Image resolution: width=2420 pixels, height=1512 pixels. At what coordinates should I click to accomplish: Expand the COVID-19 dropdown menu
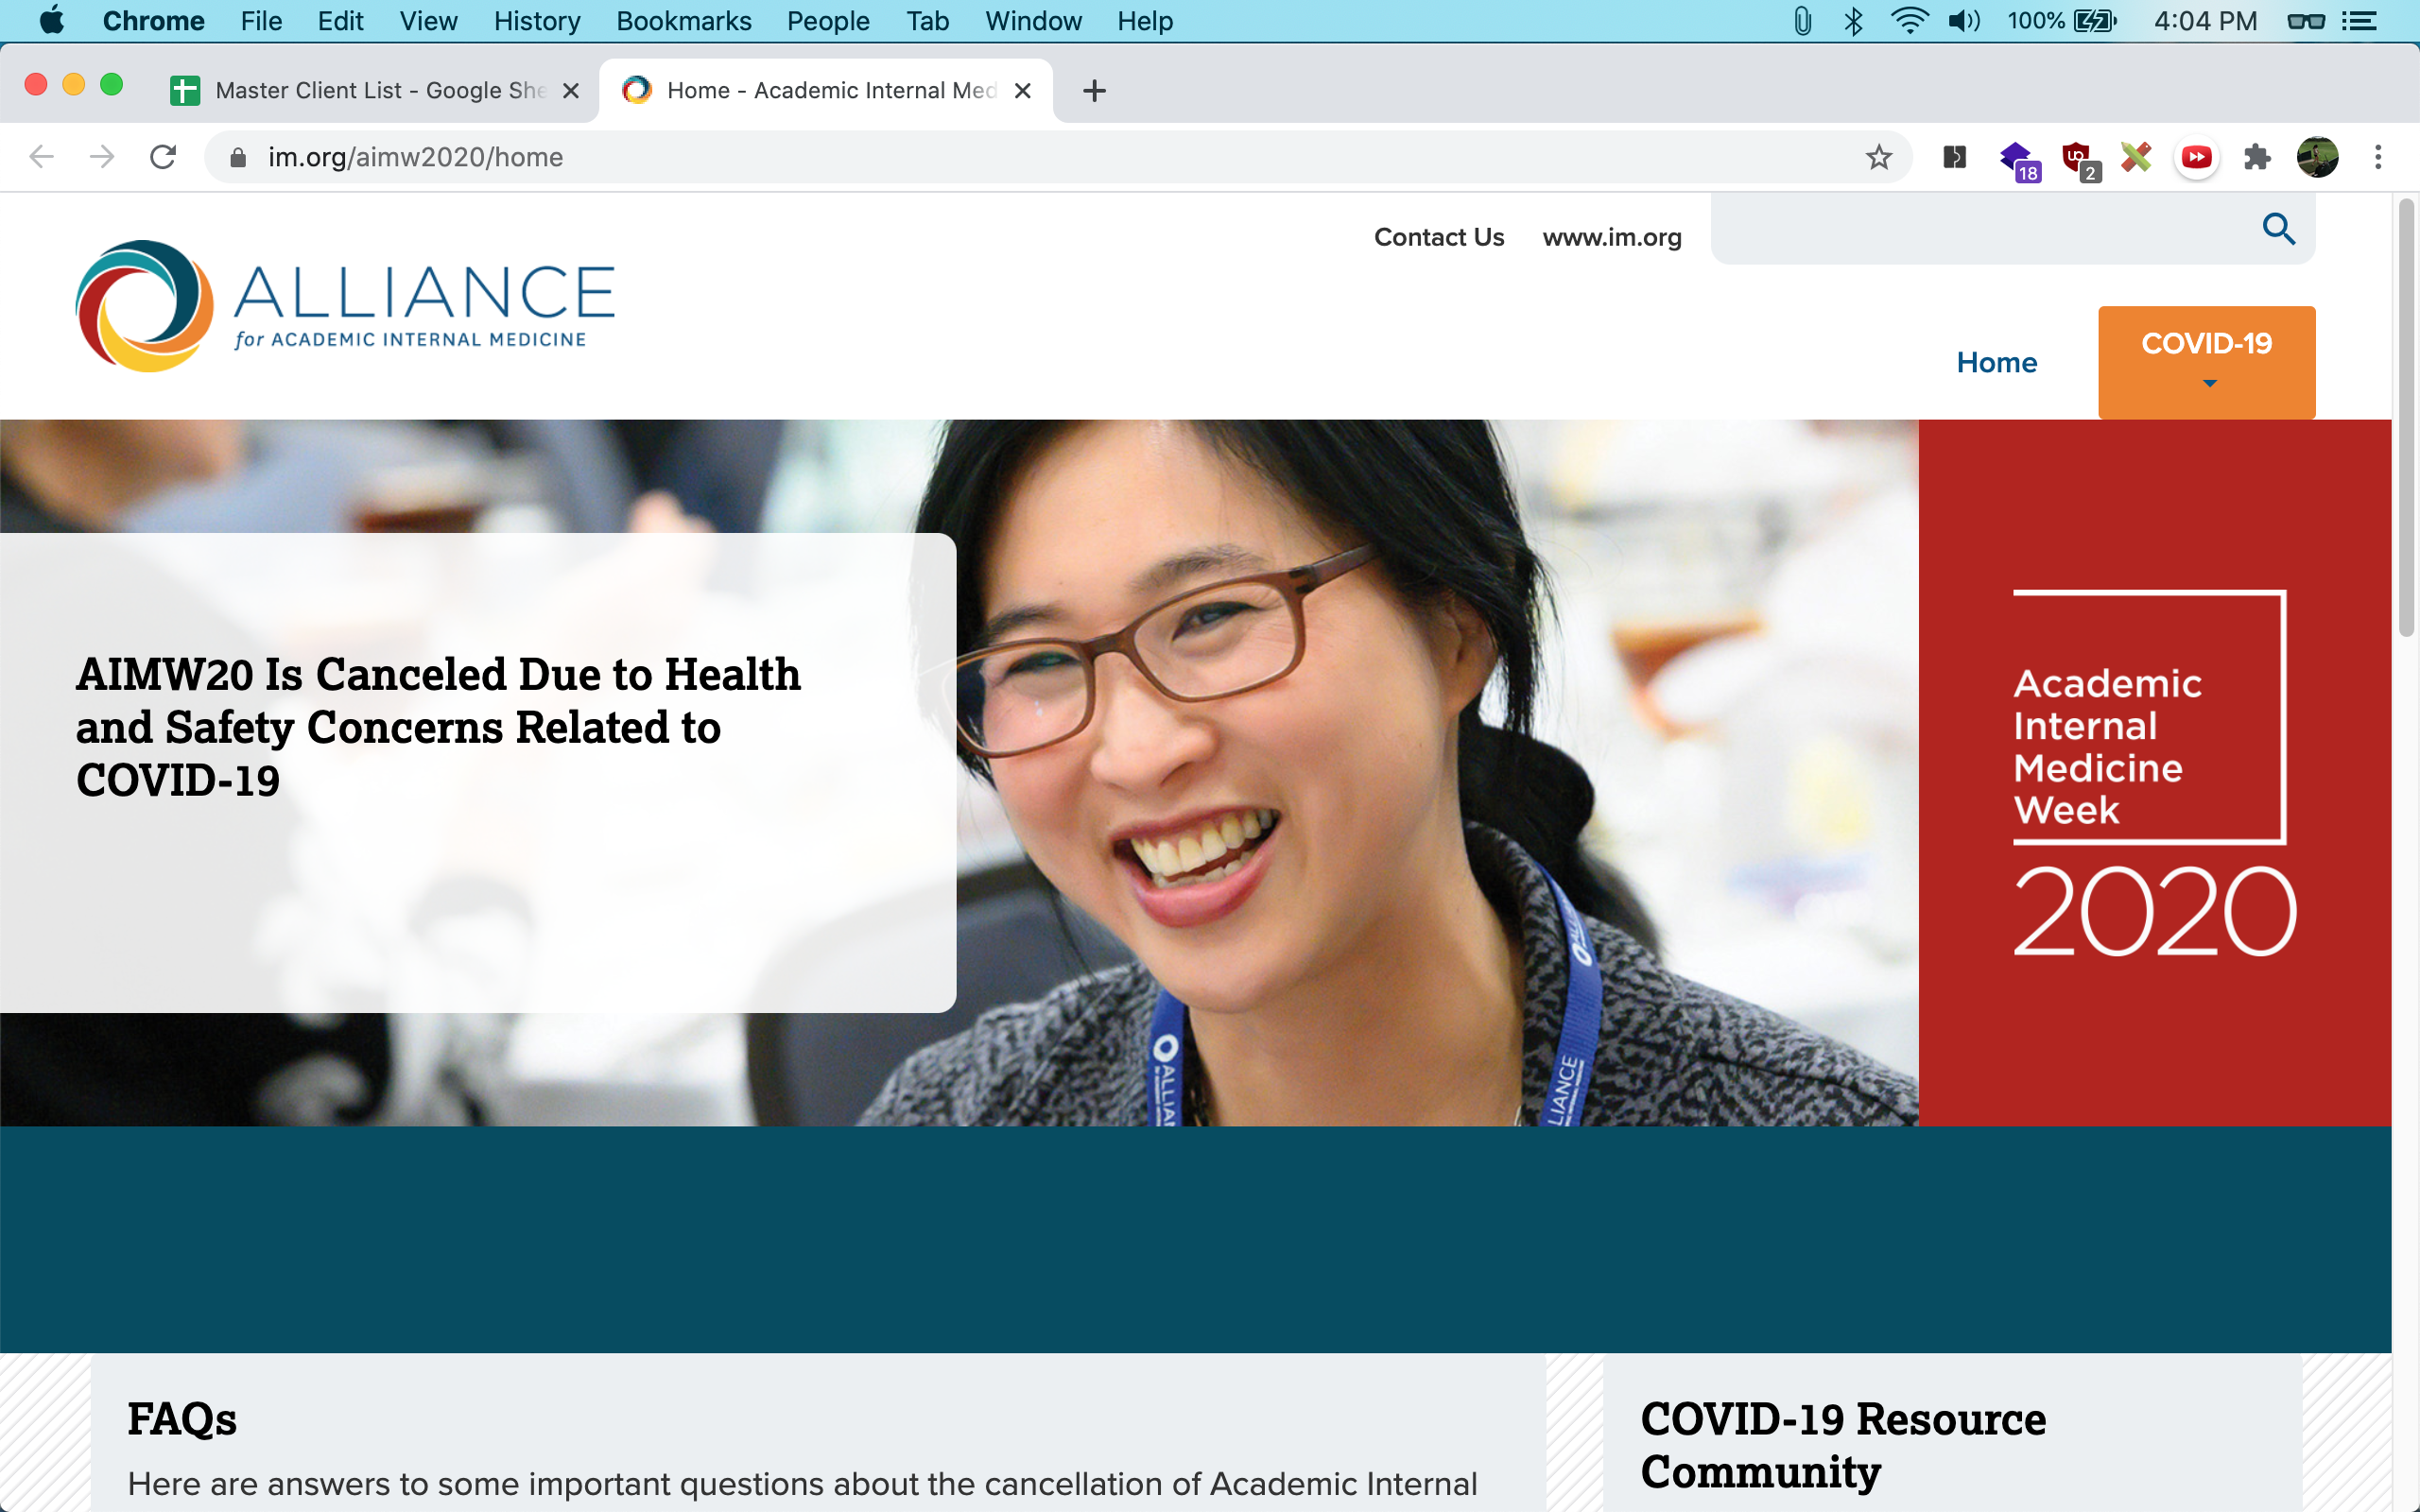click(x=2206, y=361)
